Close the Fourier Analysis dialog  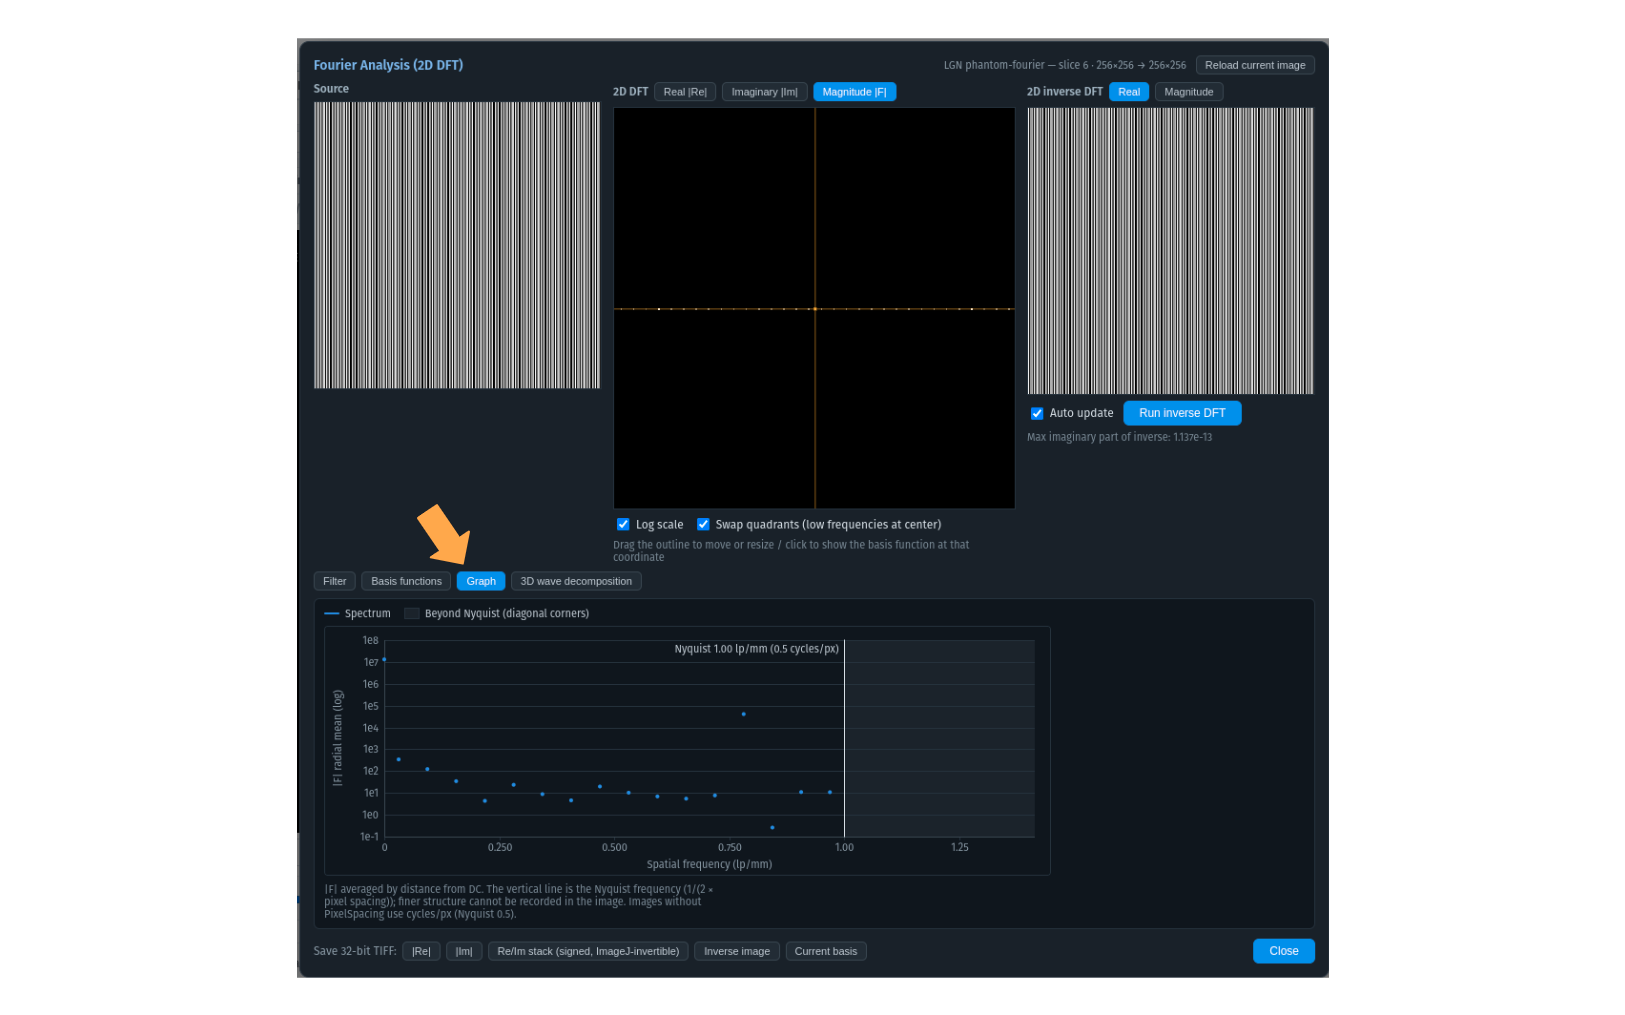[x=1283, y=951]
